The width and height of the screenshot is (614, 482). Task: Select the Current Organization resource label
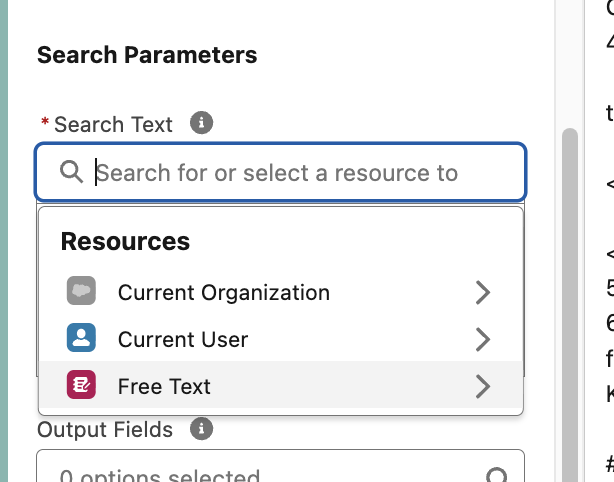click(x=223, y=293)
